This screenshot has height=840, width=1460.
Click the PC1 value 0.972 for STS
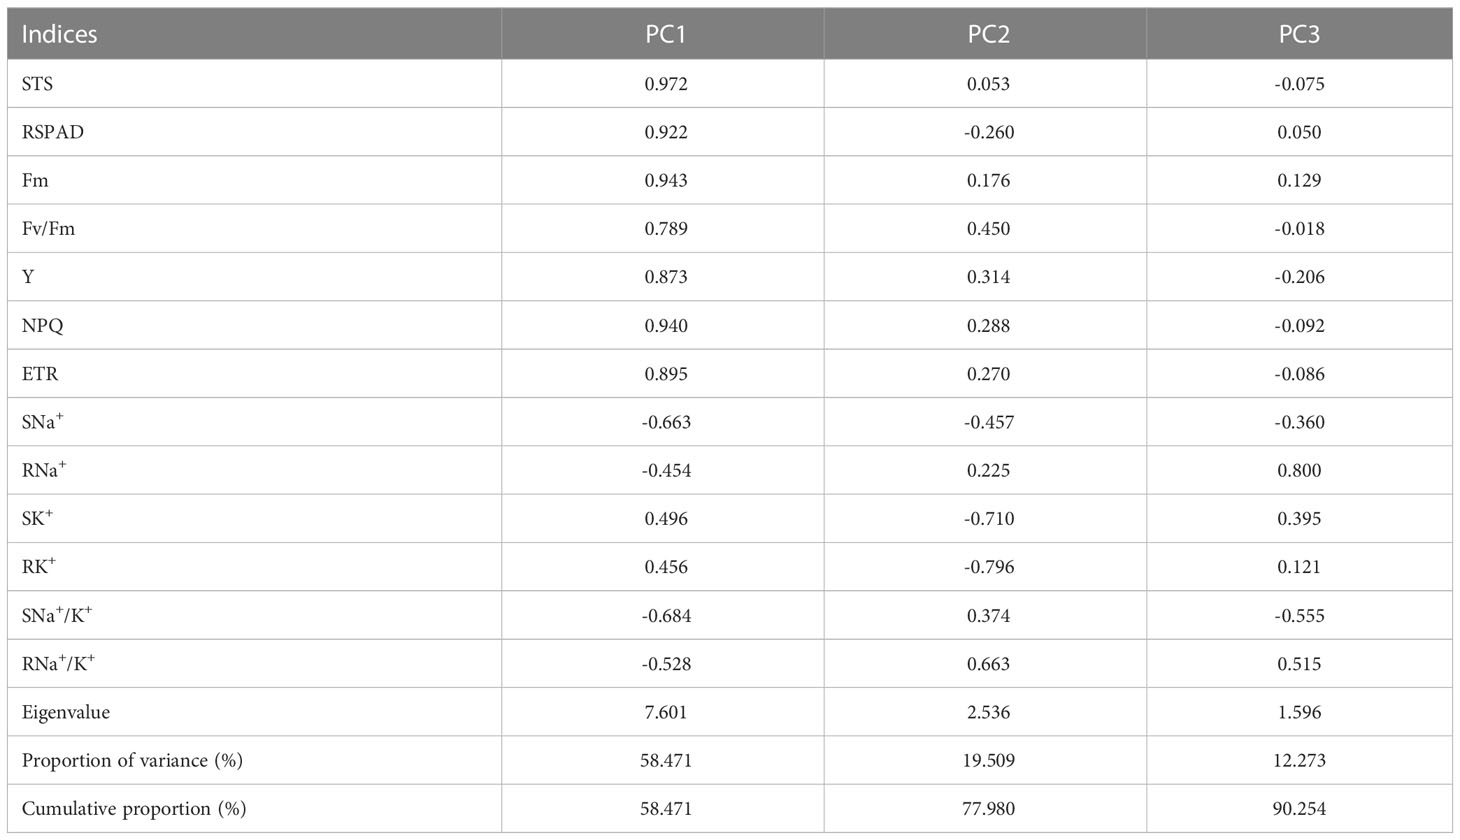pyautogui.click(x=666, y=84)
